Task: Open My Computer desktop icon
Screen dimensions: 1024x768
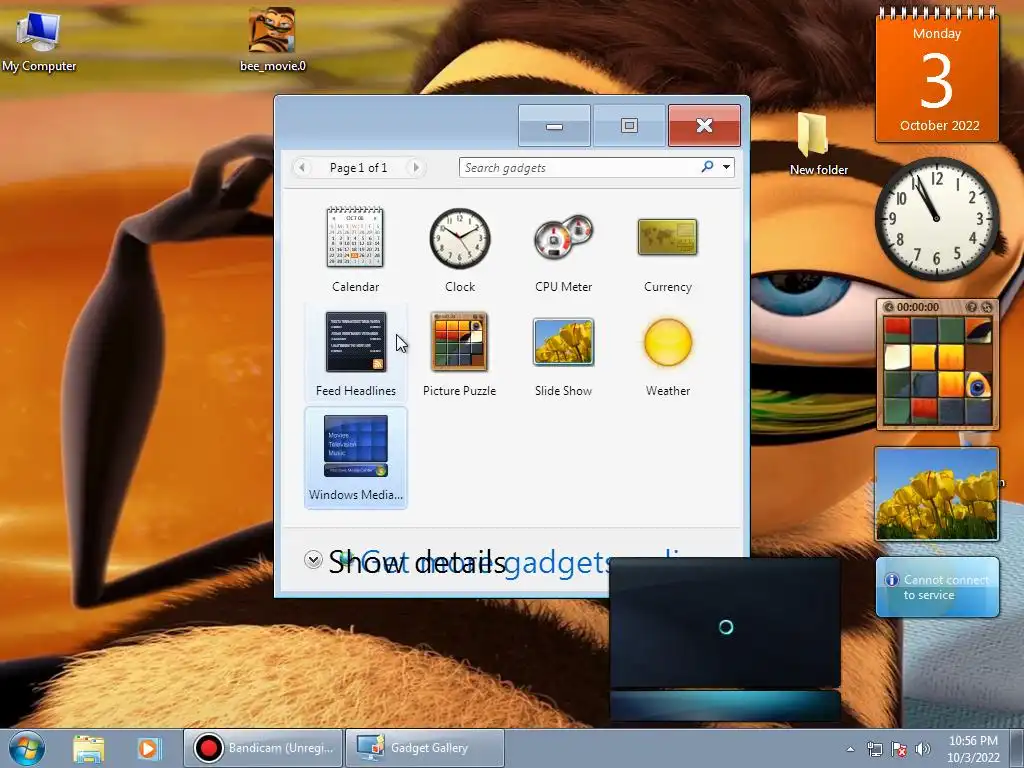Action: pyautogui.click(x=39, y=41)
